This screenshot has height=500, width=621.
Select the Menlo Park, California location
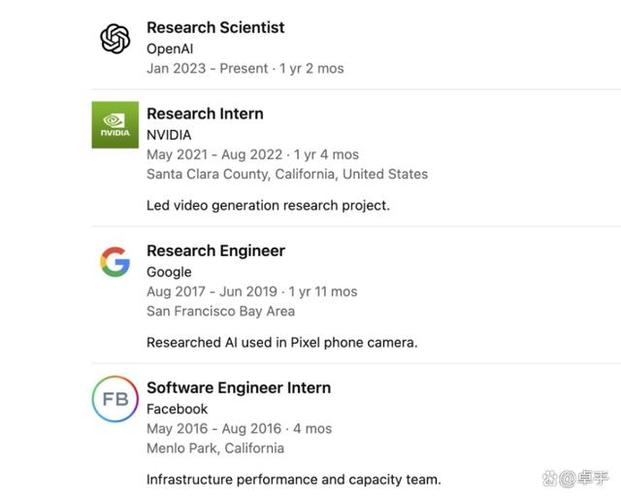(x=215, y=448)
